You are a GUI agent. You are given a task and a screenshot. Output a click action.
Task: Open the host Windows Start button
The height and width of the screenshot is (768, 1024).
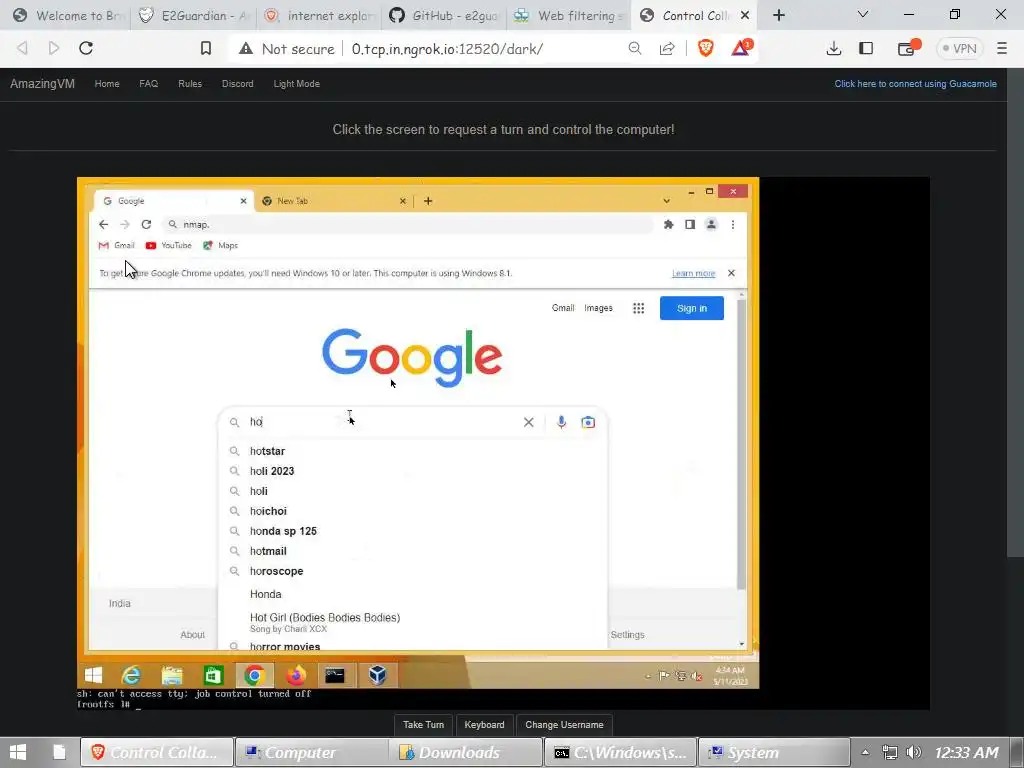point(18,752)
